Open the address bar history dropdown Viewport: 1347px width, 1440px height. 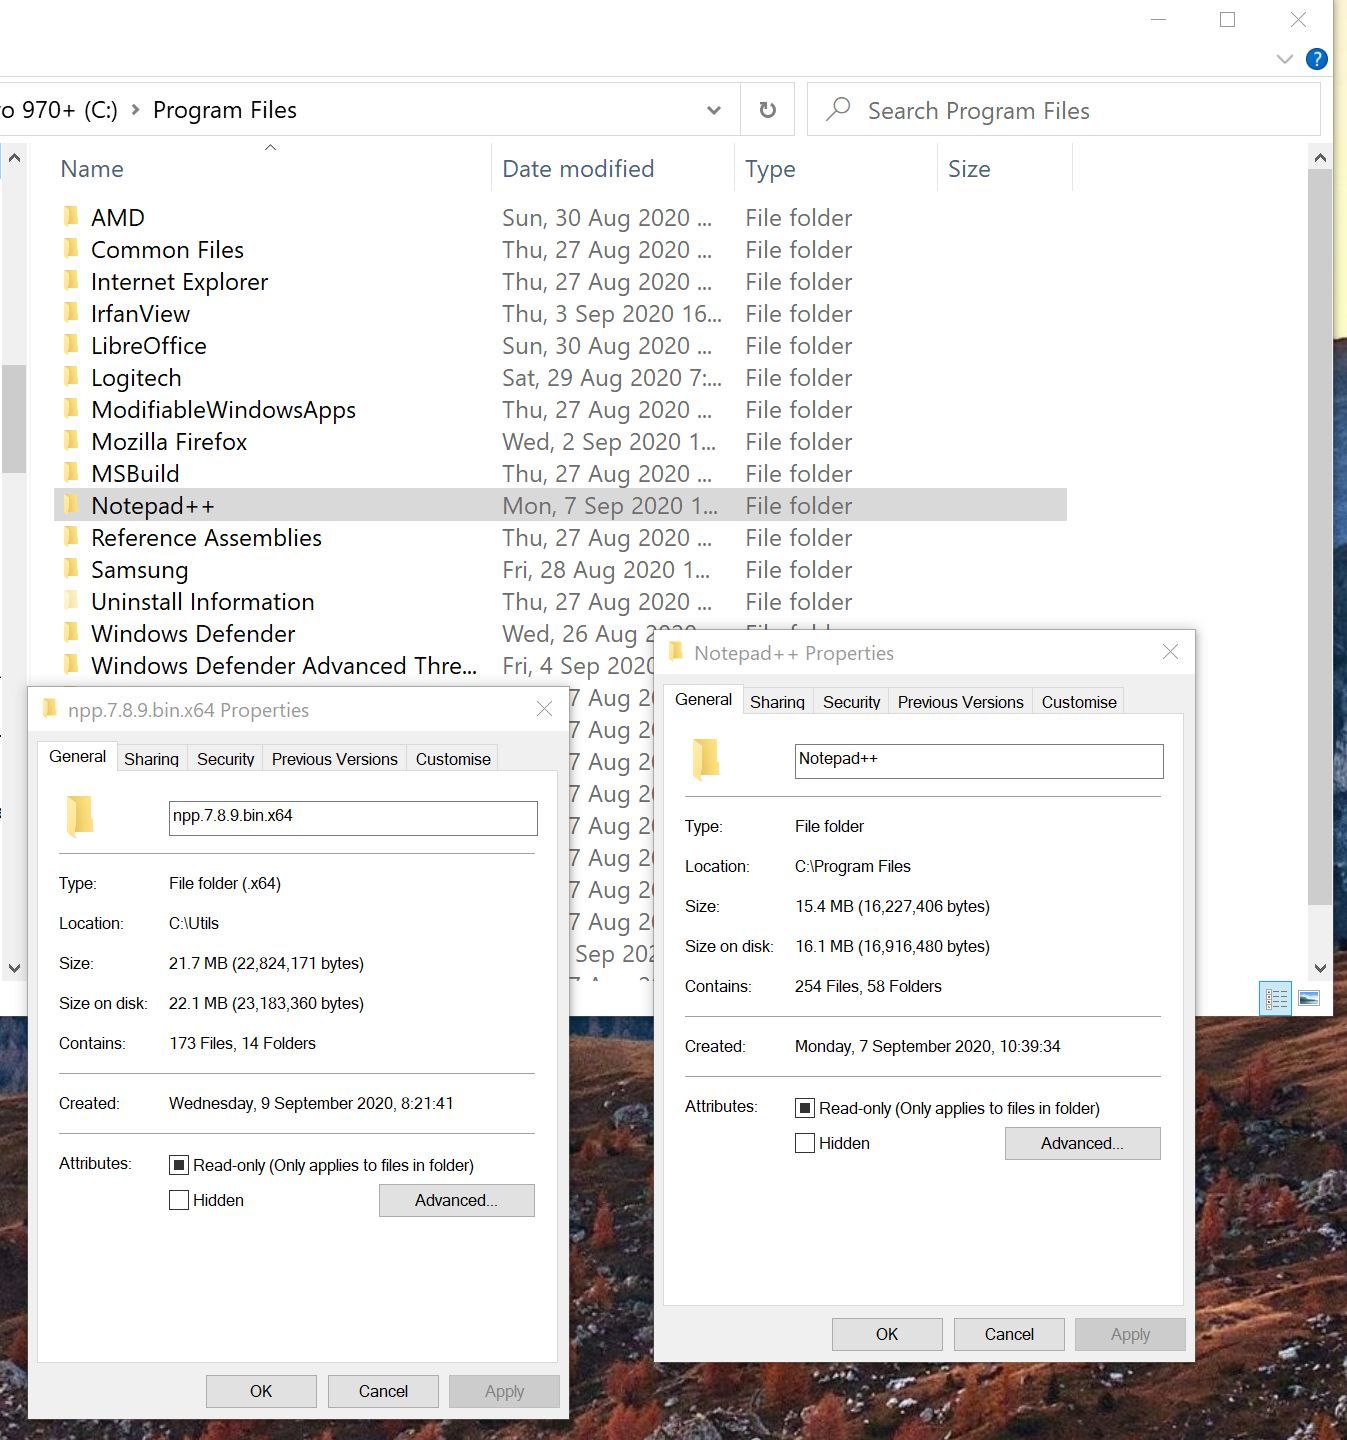point(714,110)
